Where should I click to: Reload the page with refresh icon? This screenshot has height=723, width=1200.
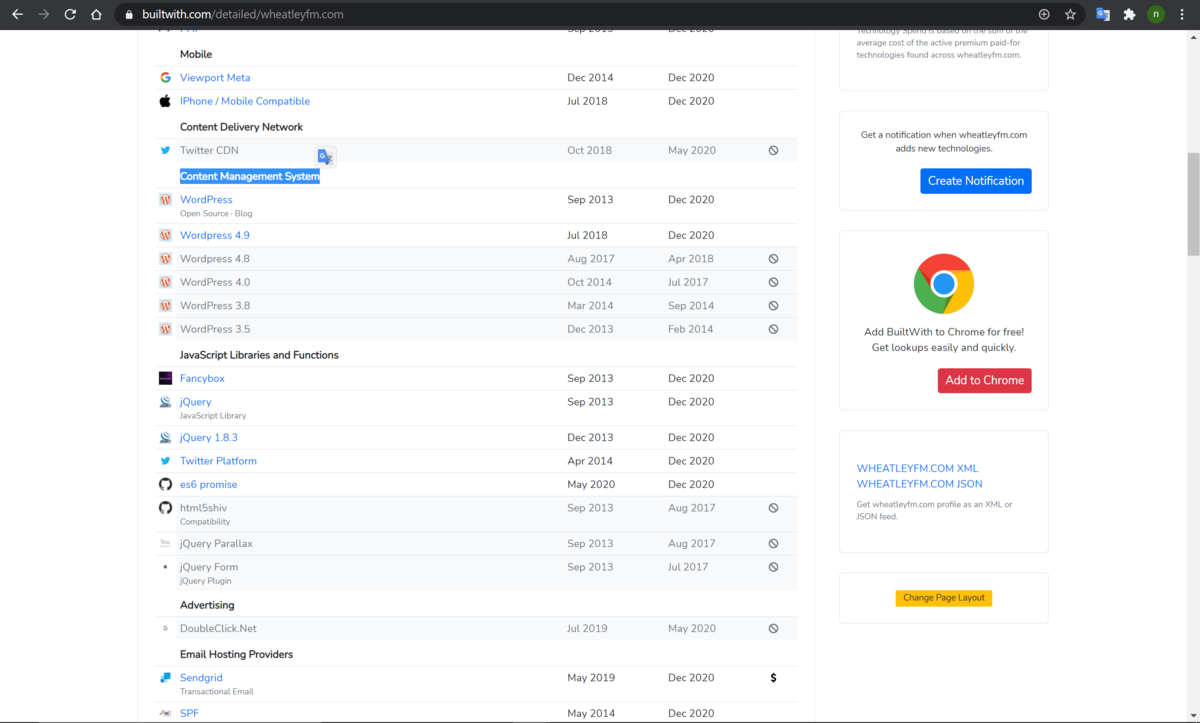click(x=70, y=15)
